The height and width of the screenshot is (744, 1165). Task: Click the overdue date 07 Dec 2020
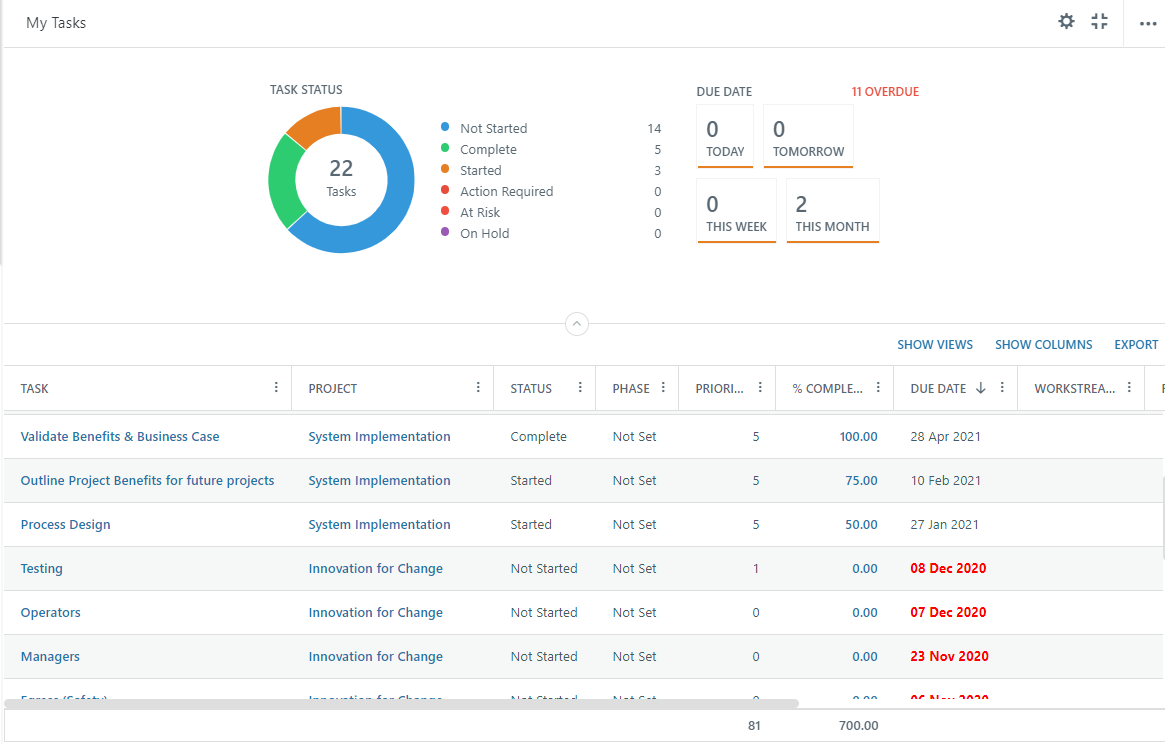point(948,612)
